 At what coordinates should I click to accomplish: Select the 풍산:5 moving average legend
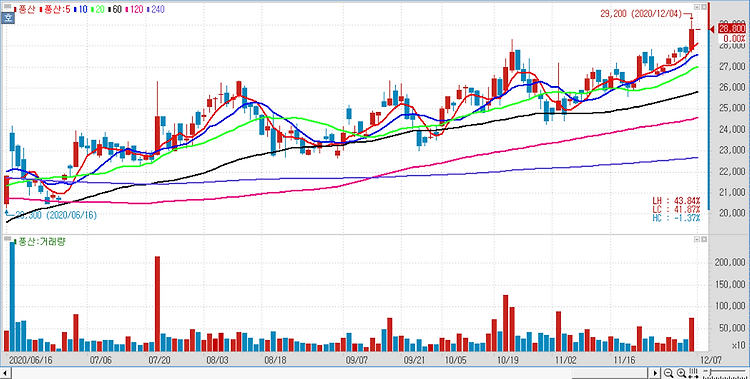[54, 10]
